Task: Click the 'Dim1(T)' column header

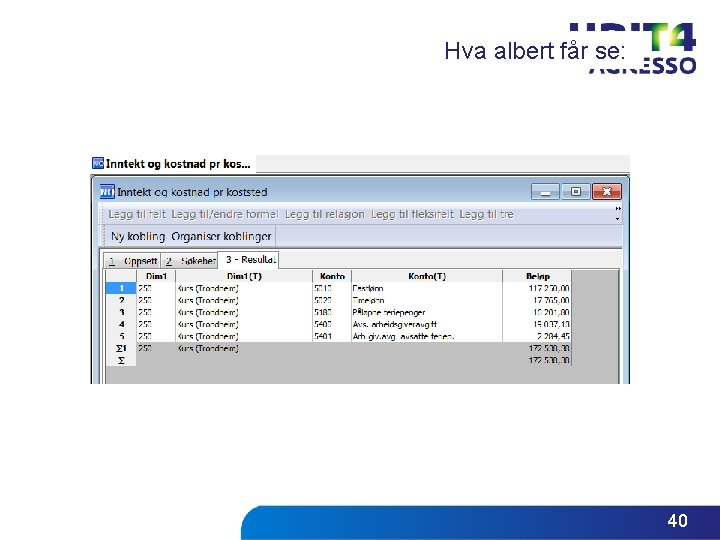Action: [244, 276]
